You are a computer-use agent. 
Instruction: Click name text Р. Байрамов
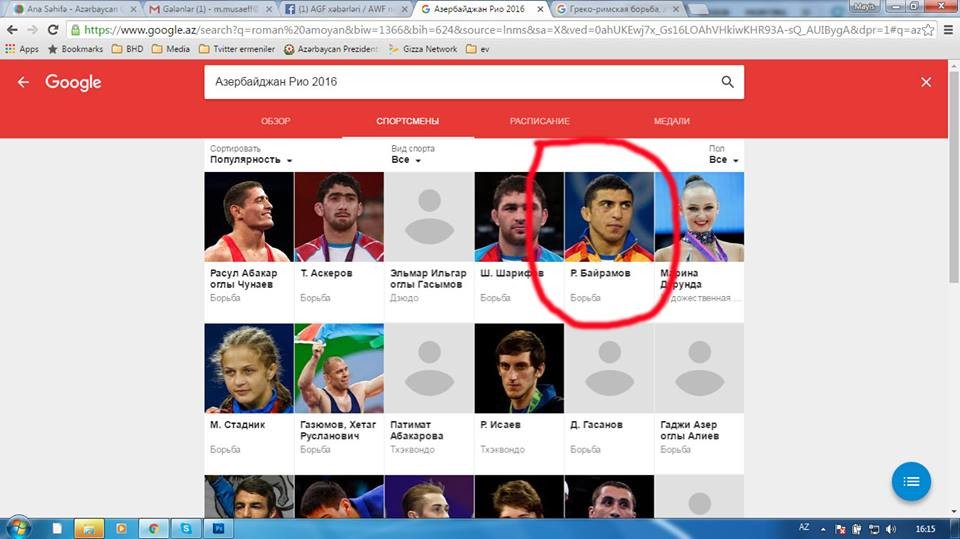[x=600, y=273]
